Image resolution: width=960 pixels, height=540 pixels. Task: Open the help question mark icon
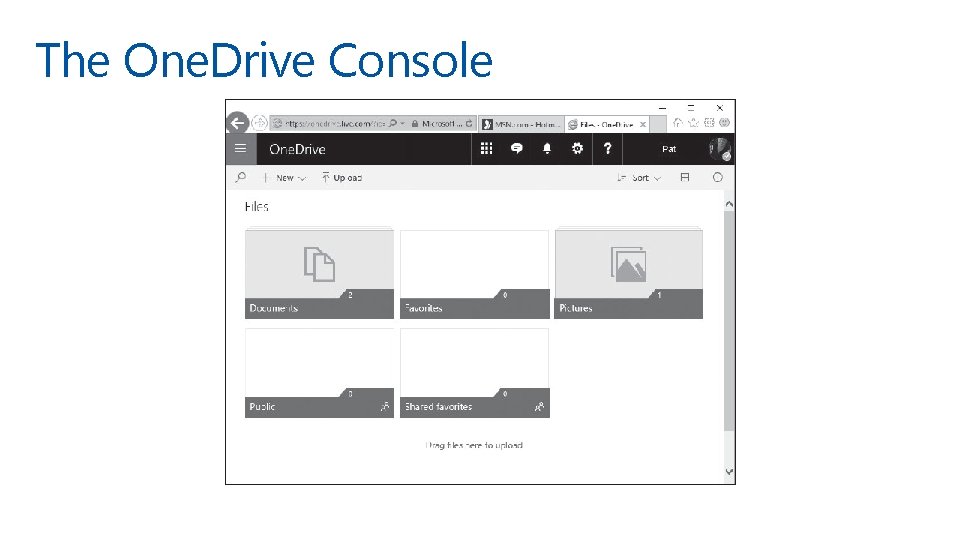coord(607,149)
